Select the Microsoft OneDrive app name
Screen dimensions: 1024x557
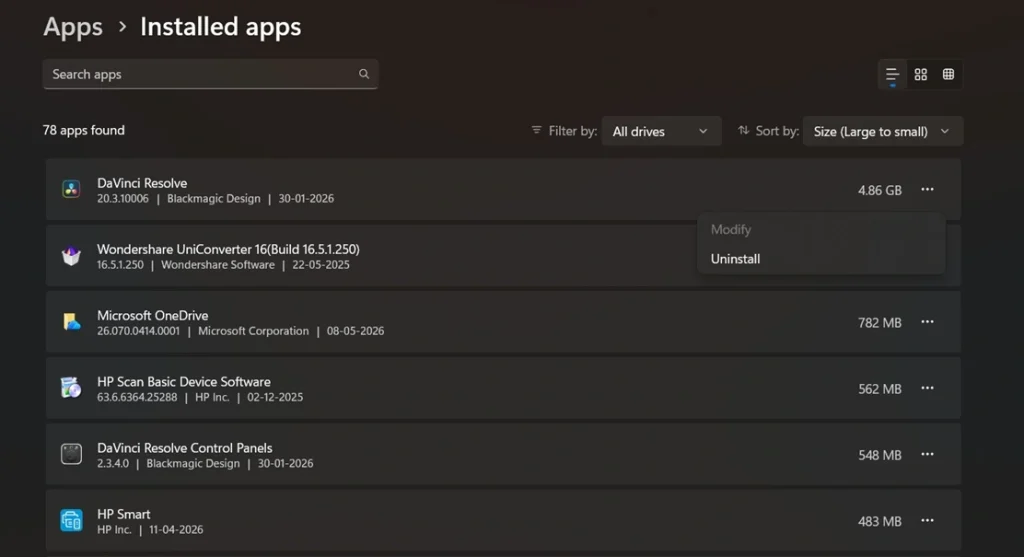click(152, 315)
